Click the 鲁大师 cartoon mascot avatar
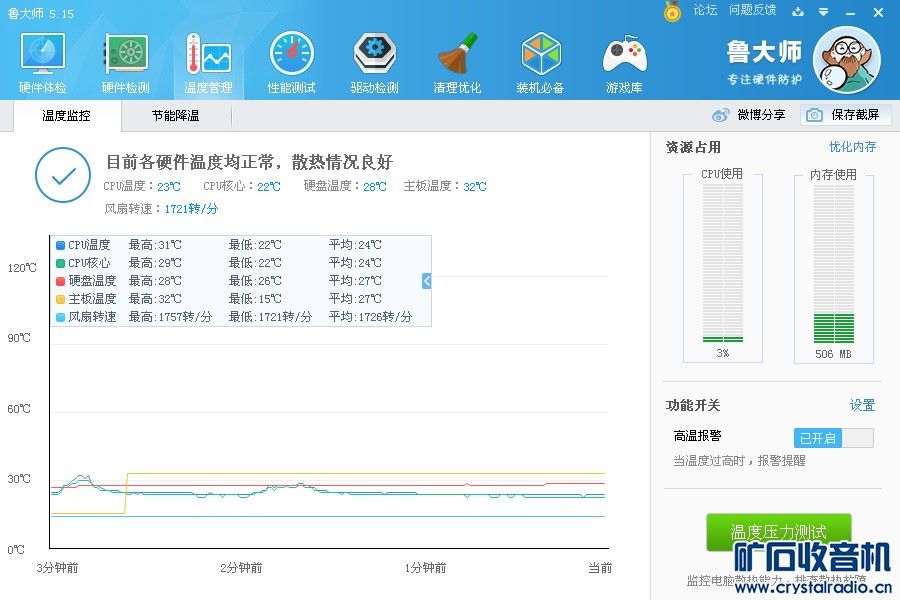The image size is (900, 600). 847,59
